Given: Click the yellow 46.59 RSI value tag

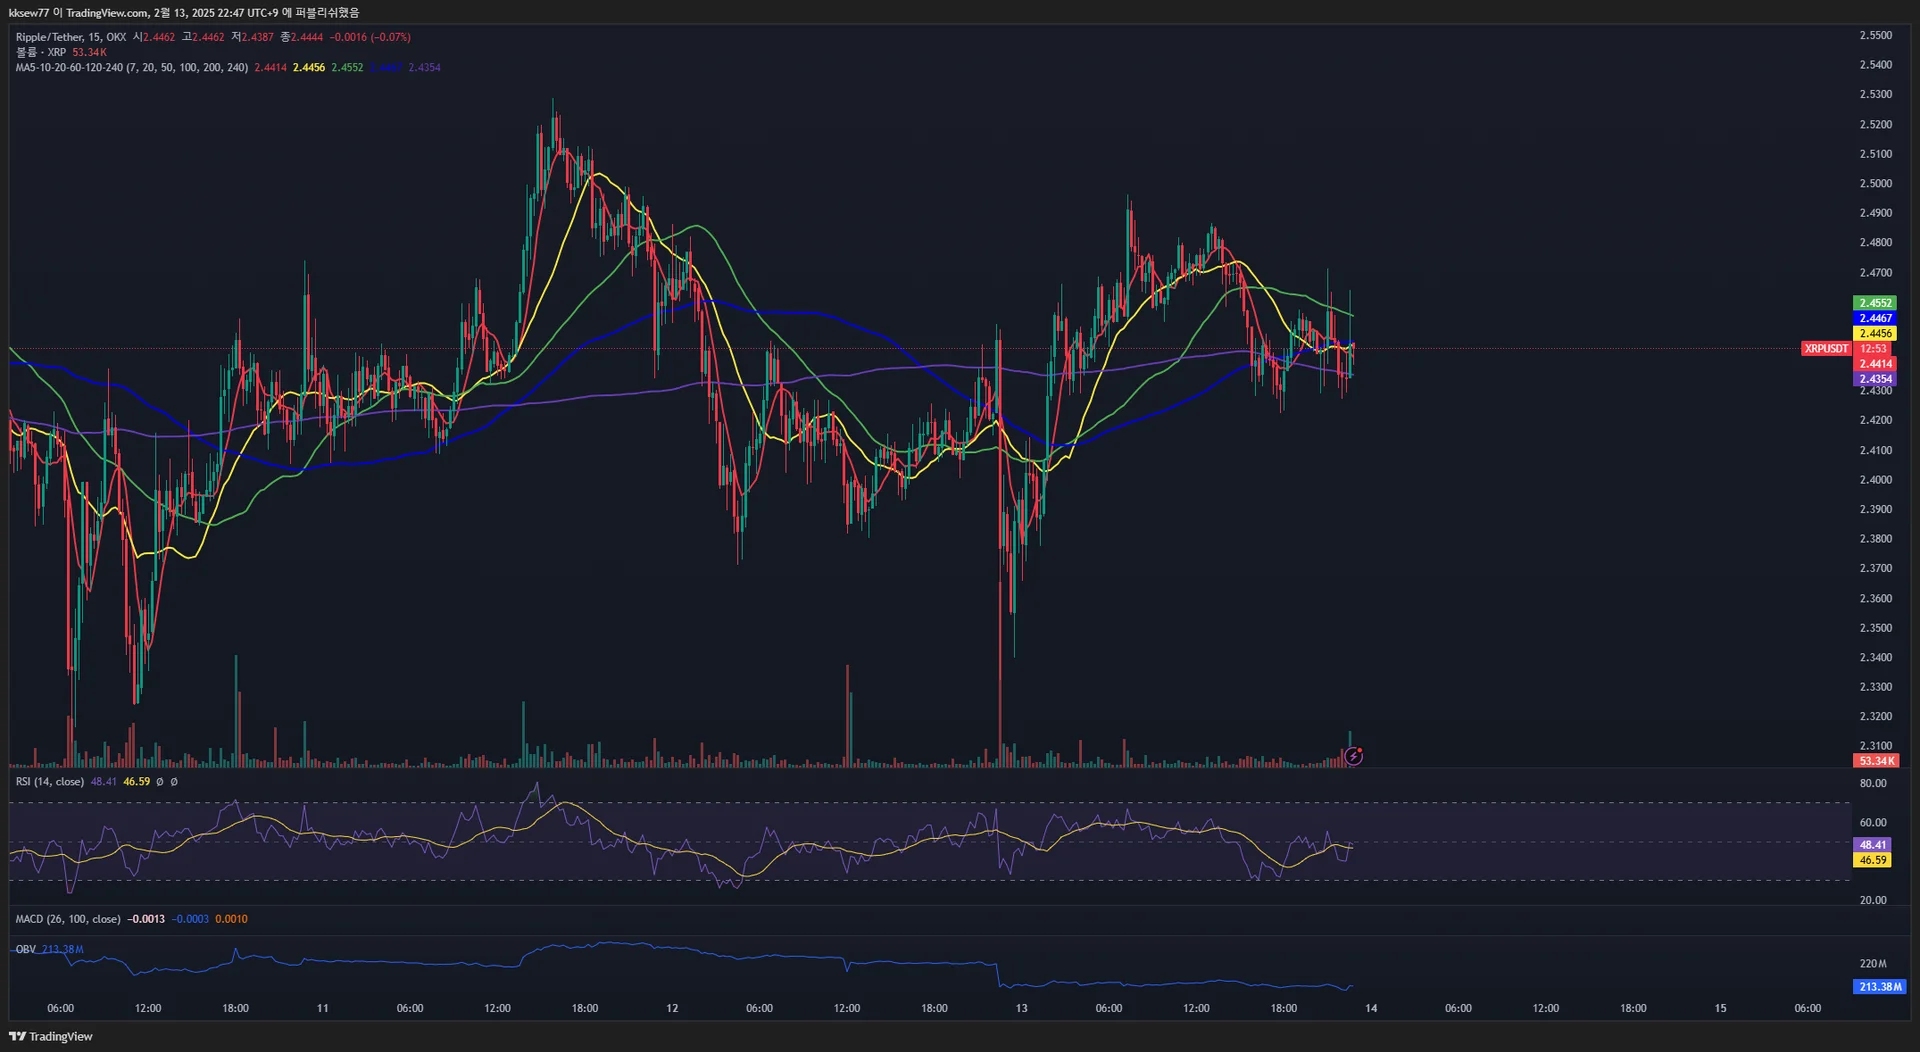Looking at the screenshot, I should [x=1873, y=860].
